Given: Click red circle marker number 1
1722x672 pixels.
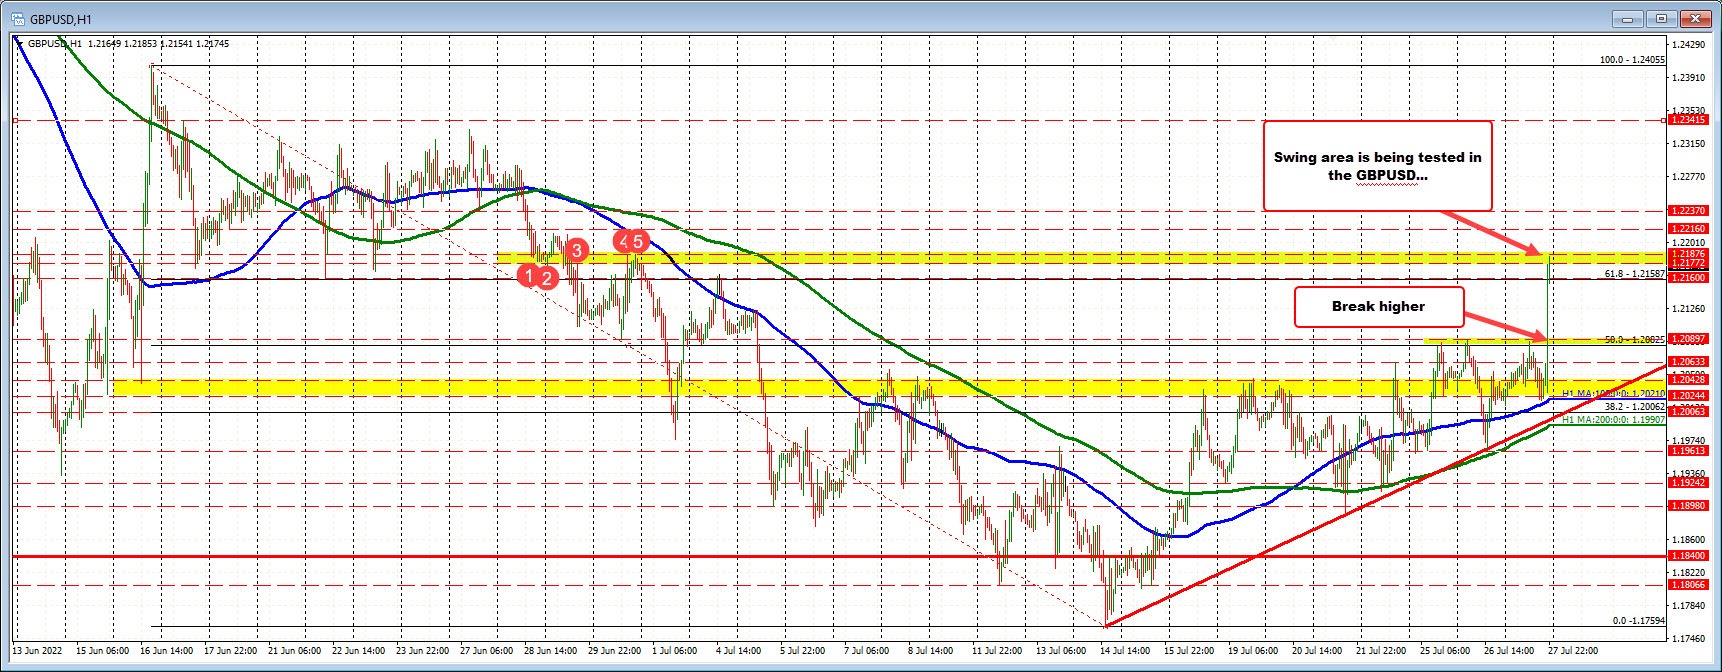Looking at the screenshot, I should (x=528, y=274).
